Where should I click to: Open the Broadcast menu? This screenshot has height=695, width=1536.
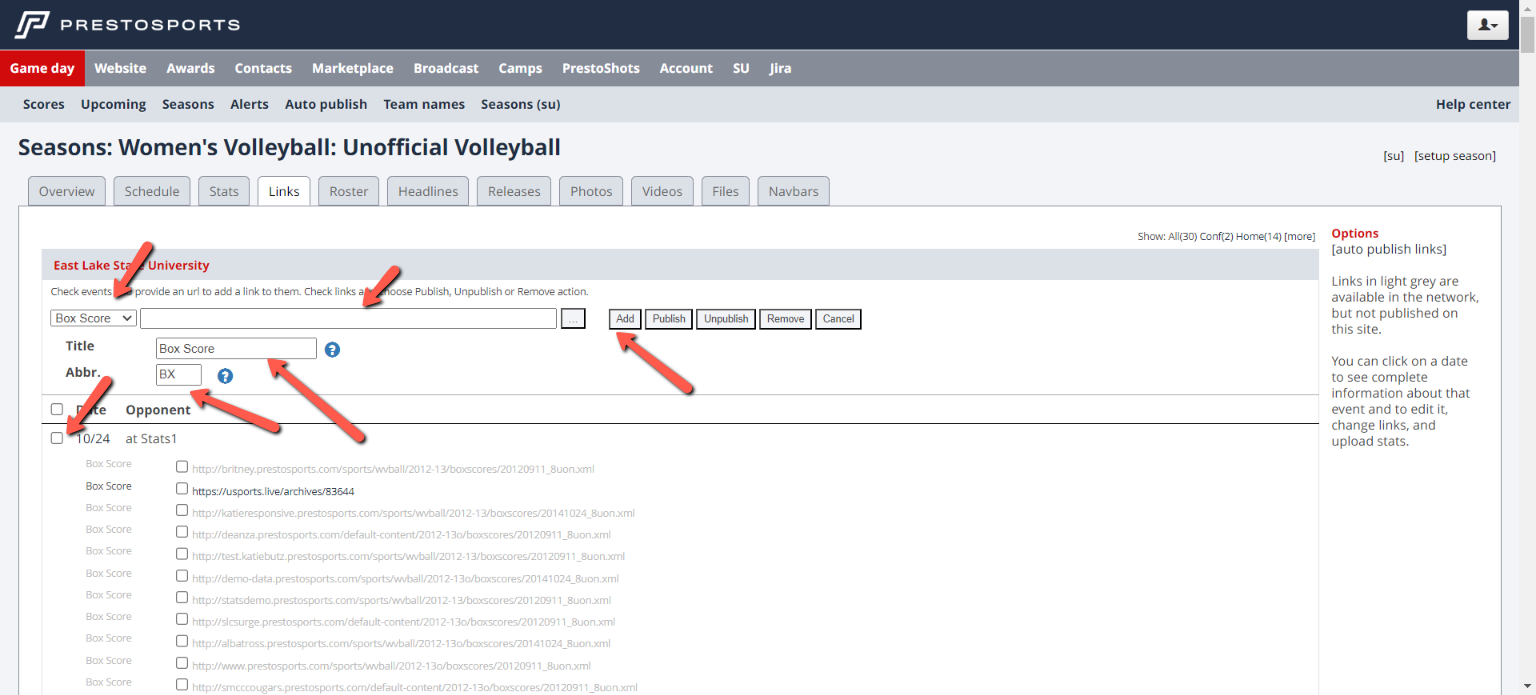(x=446, y=68)
